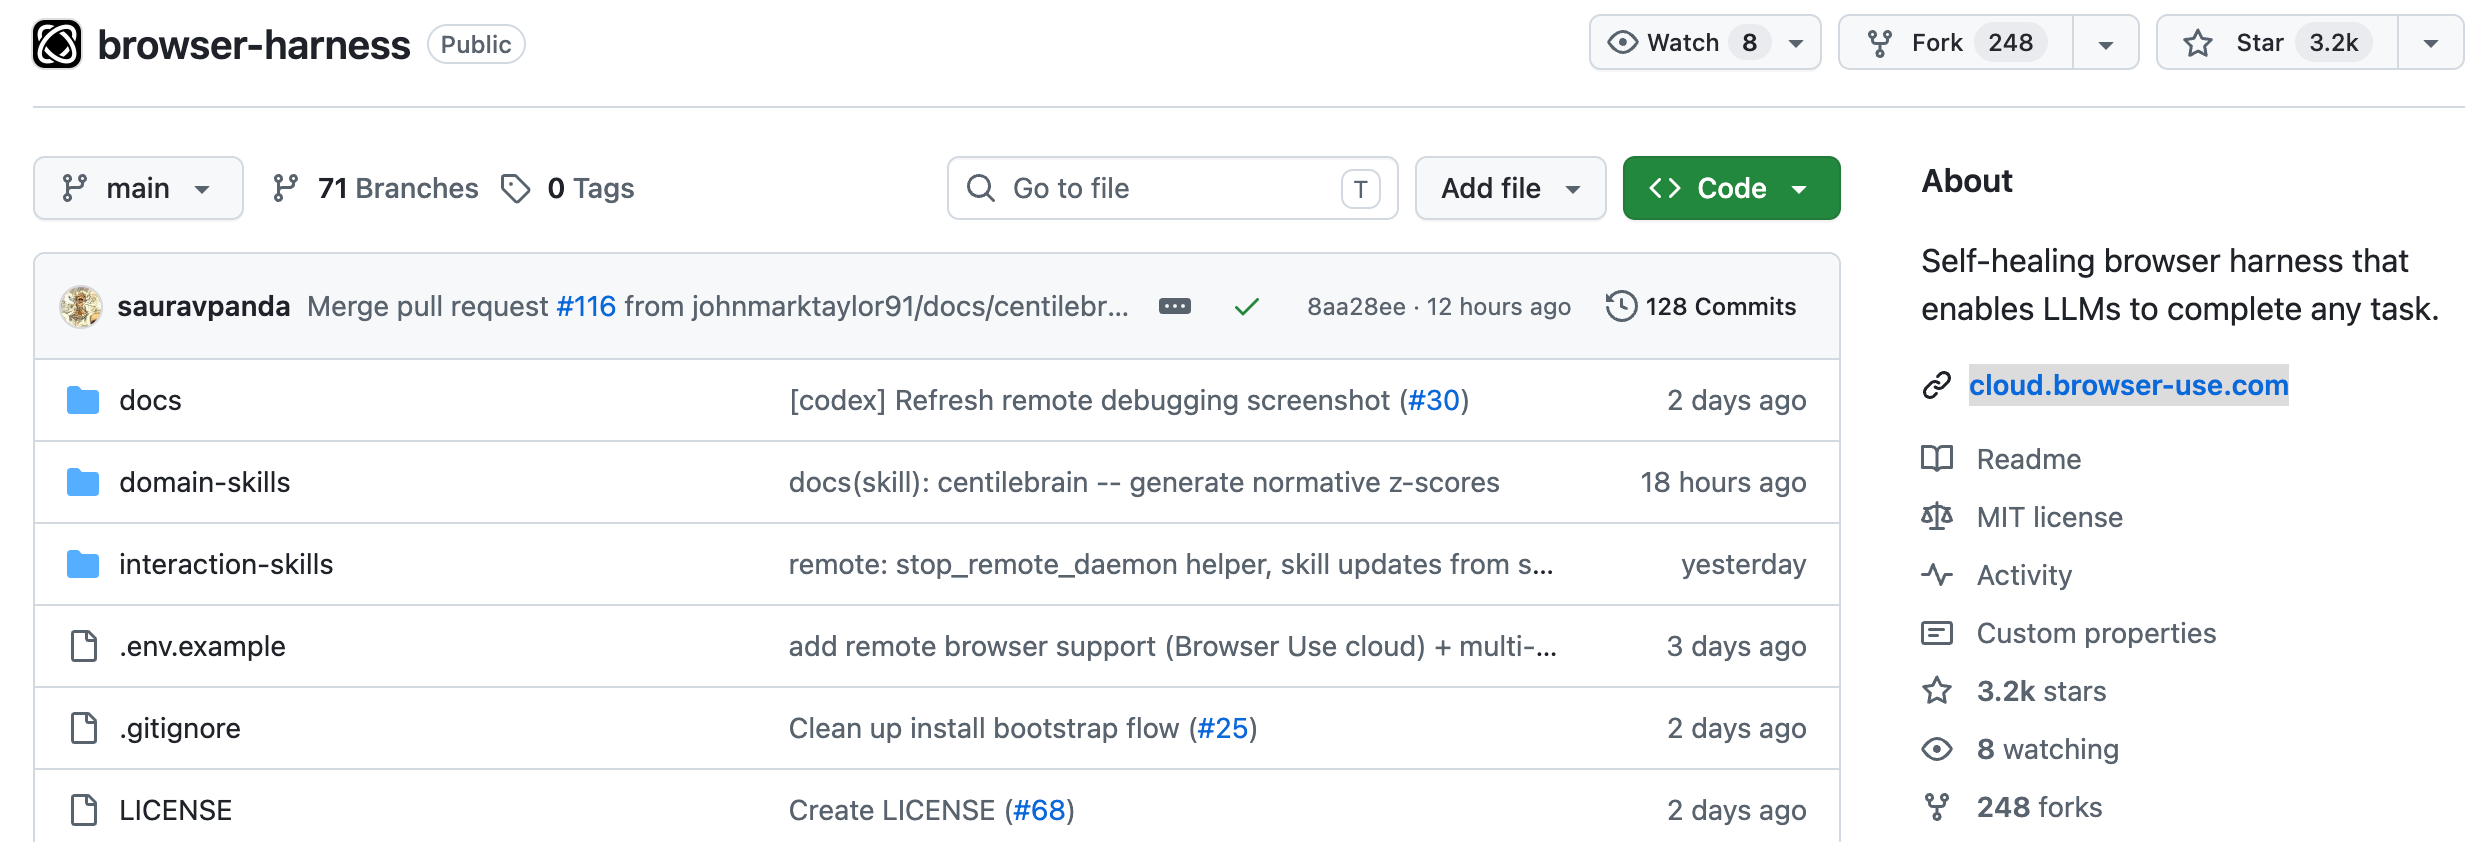Screen dimensions: 2486x842
Task: Click the Readme book icon
Action: click(x=1936, y=459)
